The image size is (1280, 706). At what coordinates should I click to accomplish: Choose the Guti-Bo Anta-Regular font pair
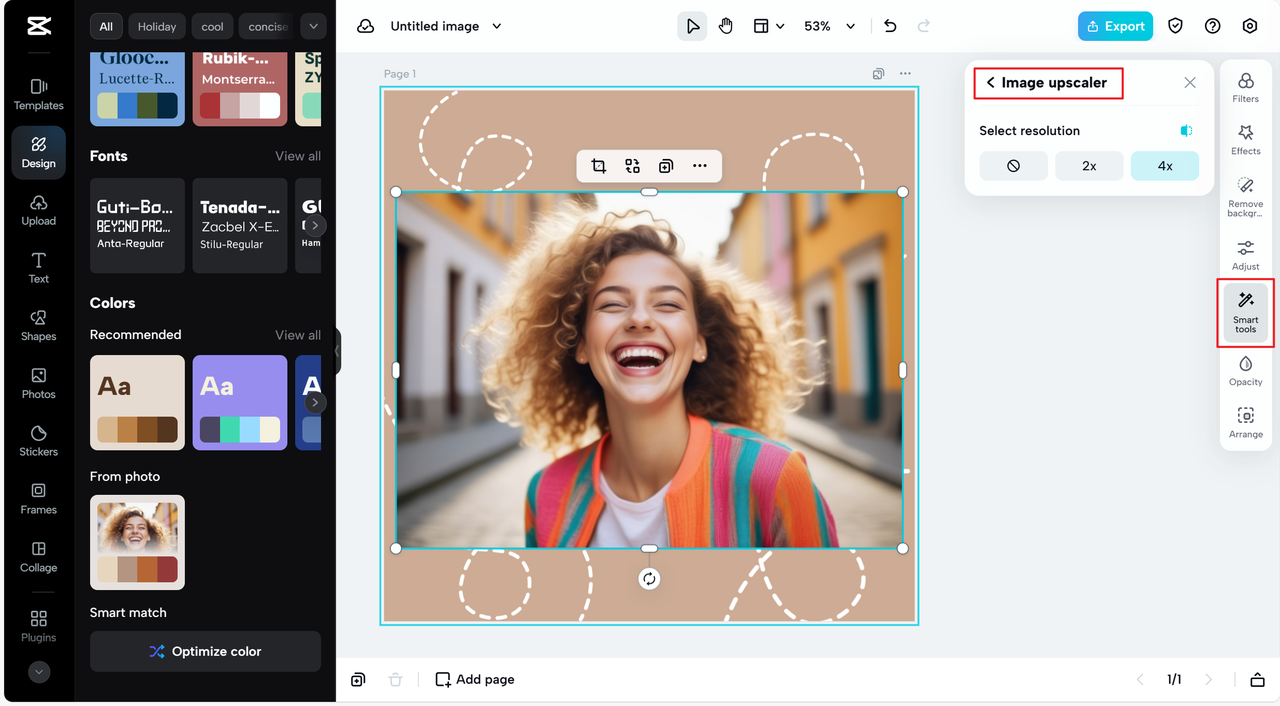[137, 225]
